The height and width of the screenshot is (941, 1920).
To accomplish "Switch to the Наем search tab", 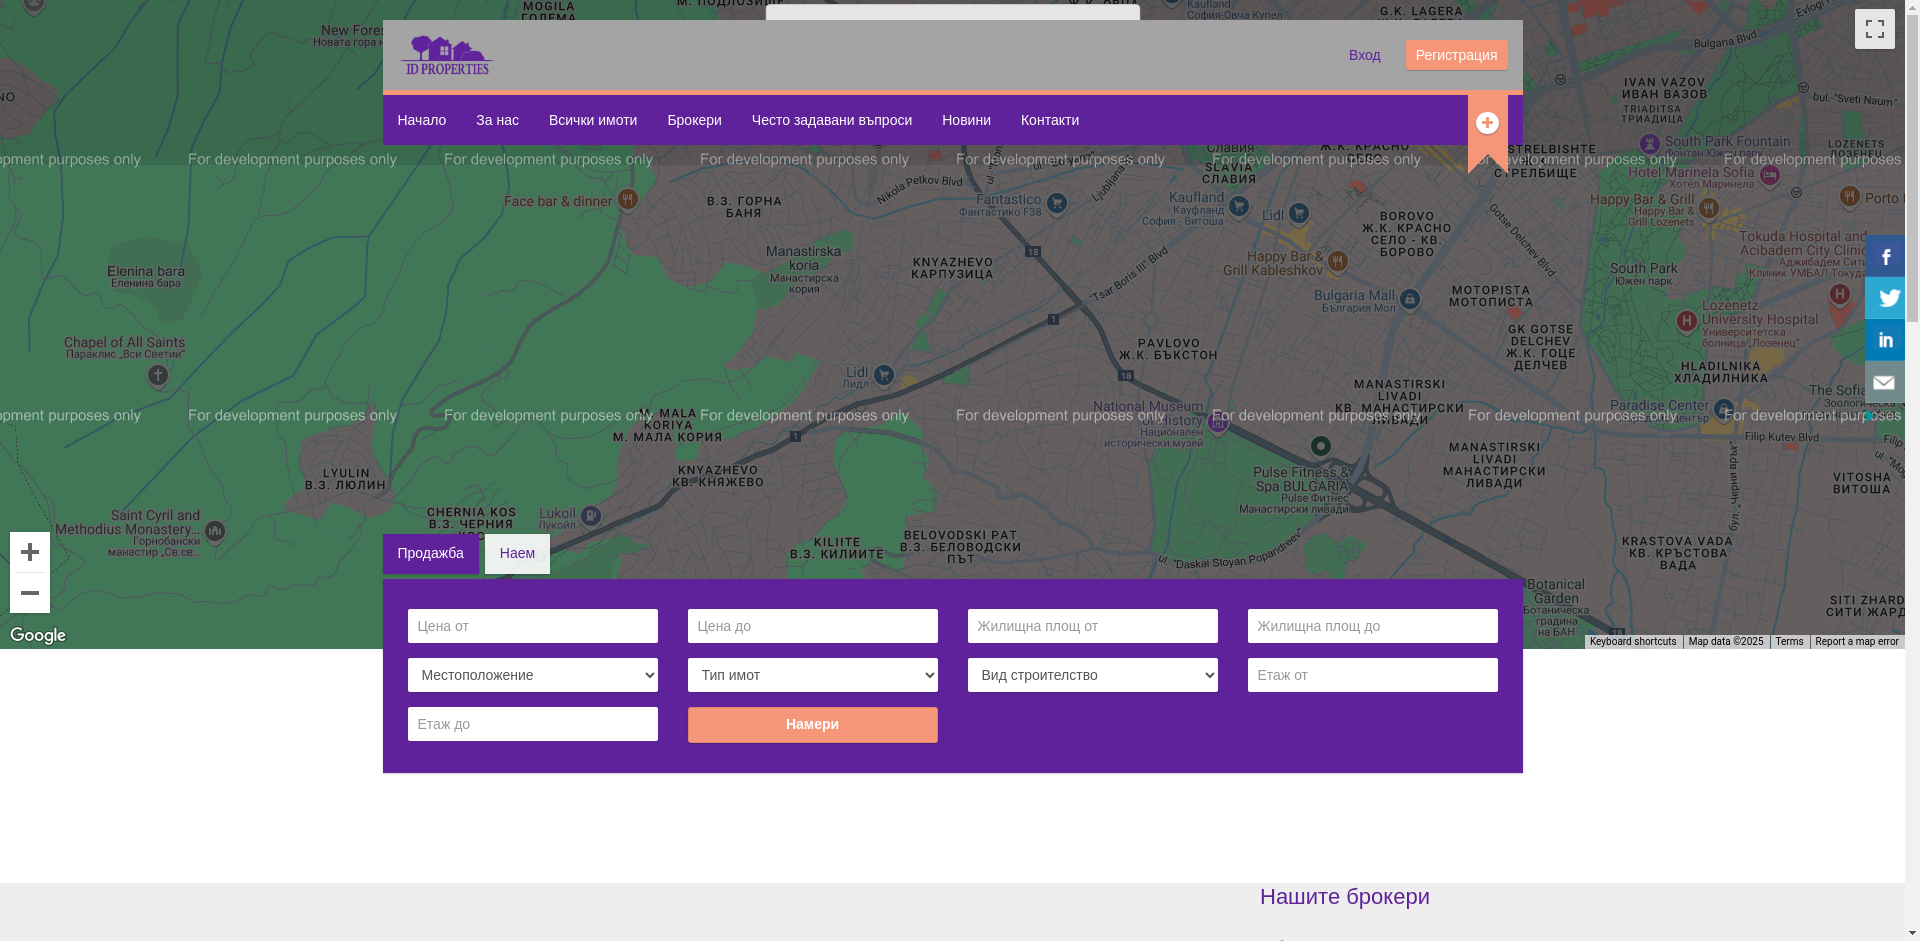I will point(517,554).
